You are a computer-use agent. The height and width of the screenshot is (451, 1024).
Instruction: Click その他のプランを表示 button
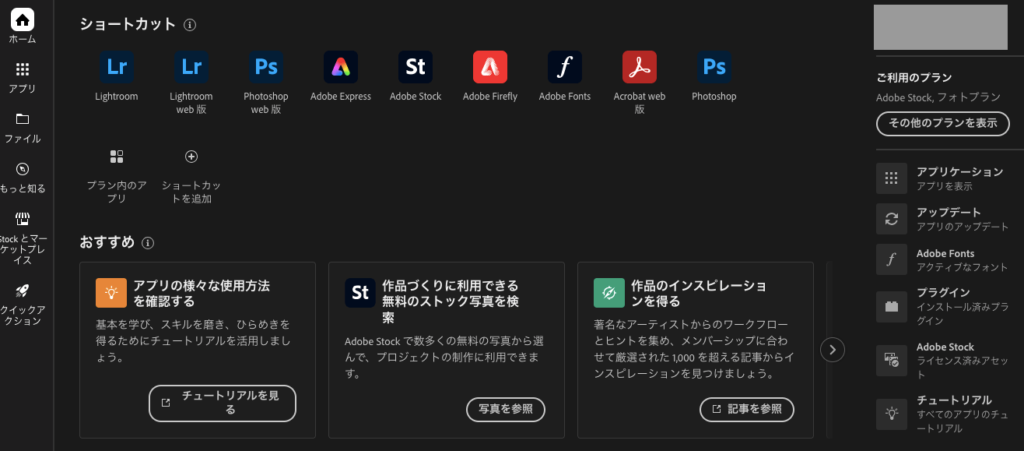(x=942, y=123)
